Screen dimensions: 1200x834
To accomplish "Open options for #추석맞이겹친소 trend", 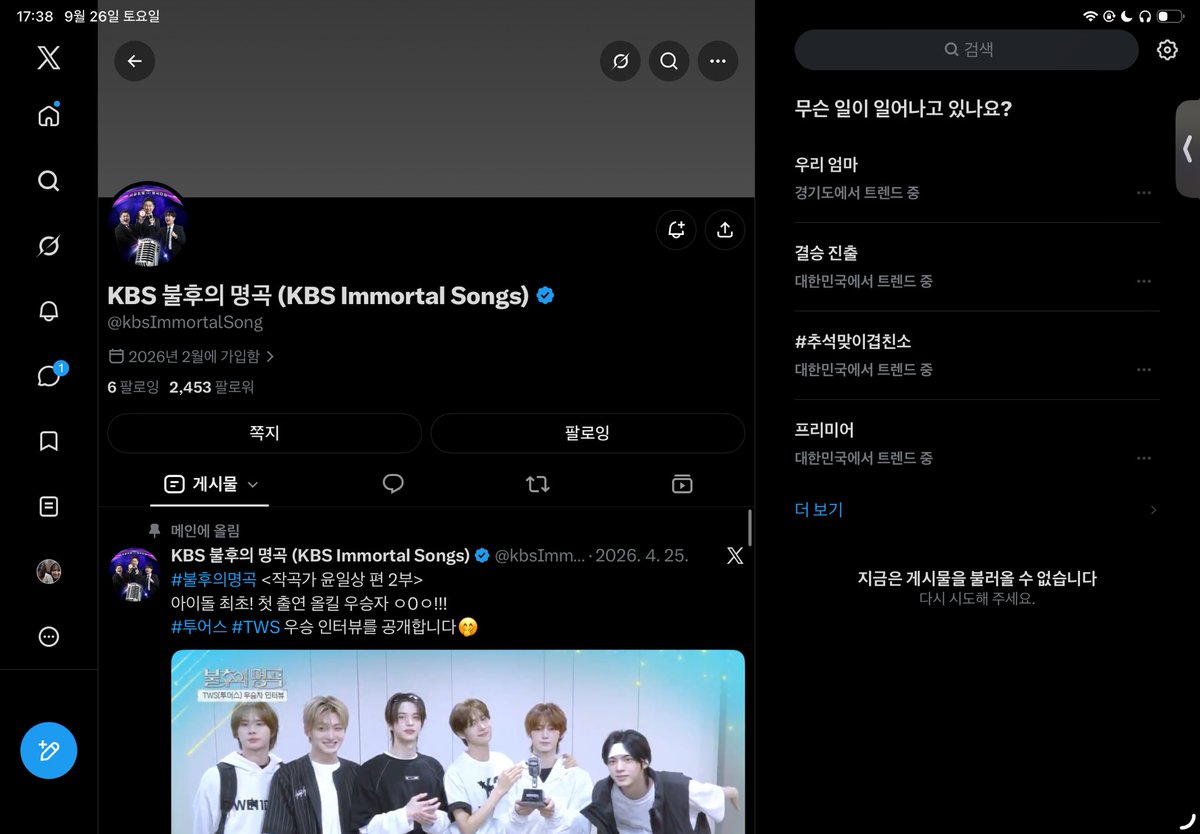I will tap(1144, 370).
